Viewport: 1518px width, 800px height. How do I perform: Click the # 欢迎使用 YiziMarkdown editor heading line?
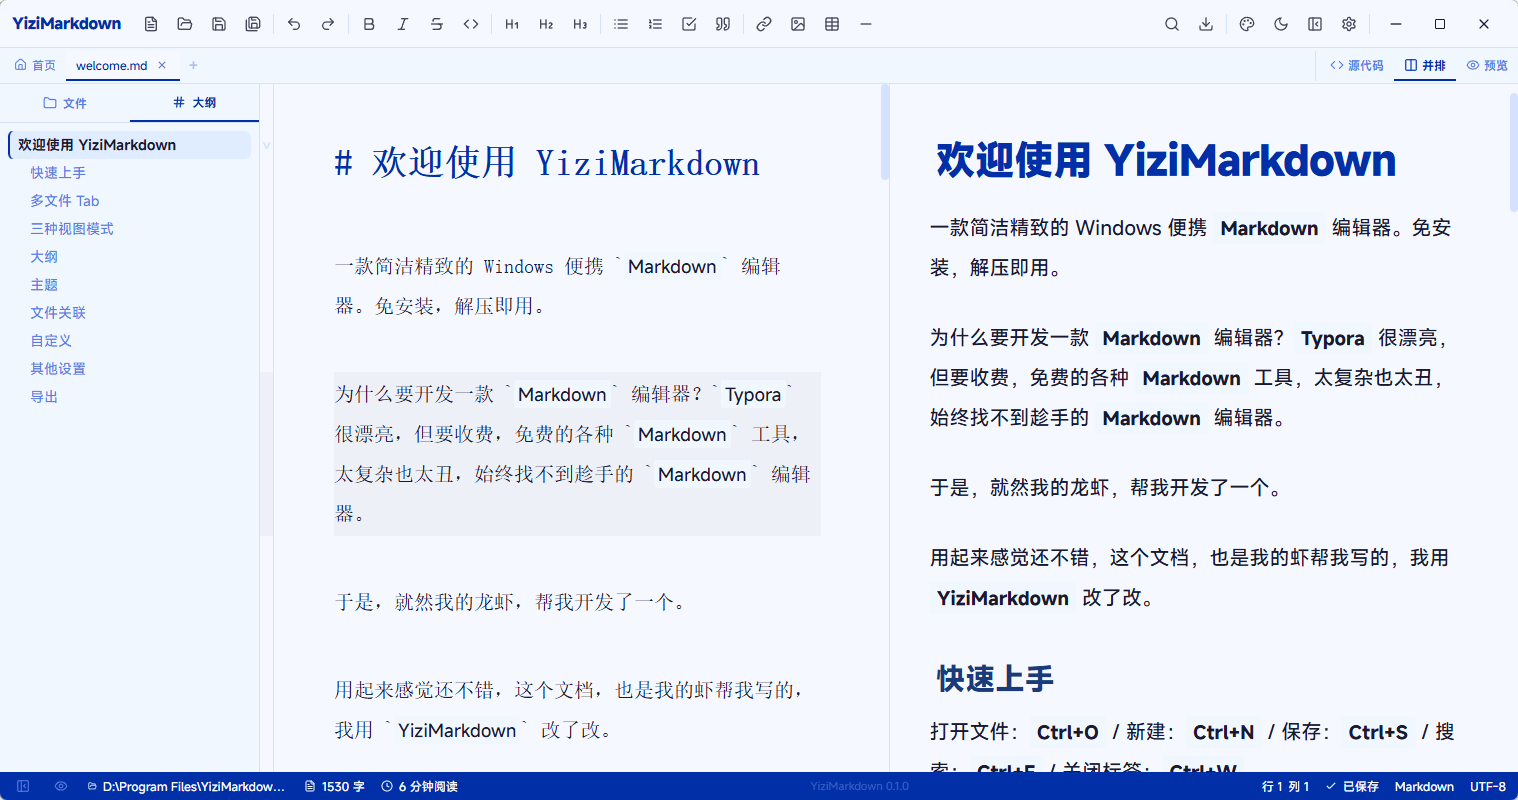tap(547, 163)
